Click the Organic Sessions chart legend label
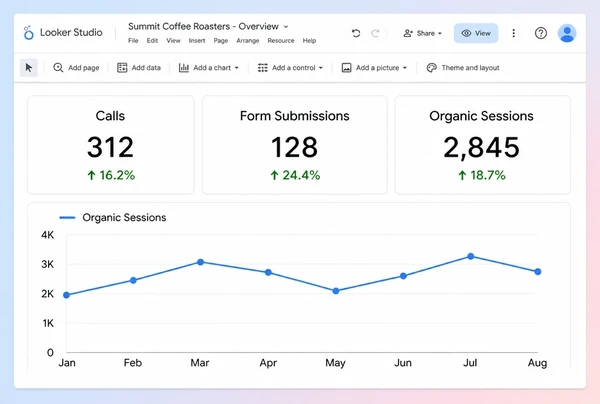600x404 pixels. (124, 218)
